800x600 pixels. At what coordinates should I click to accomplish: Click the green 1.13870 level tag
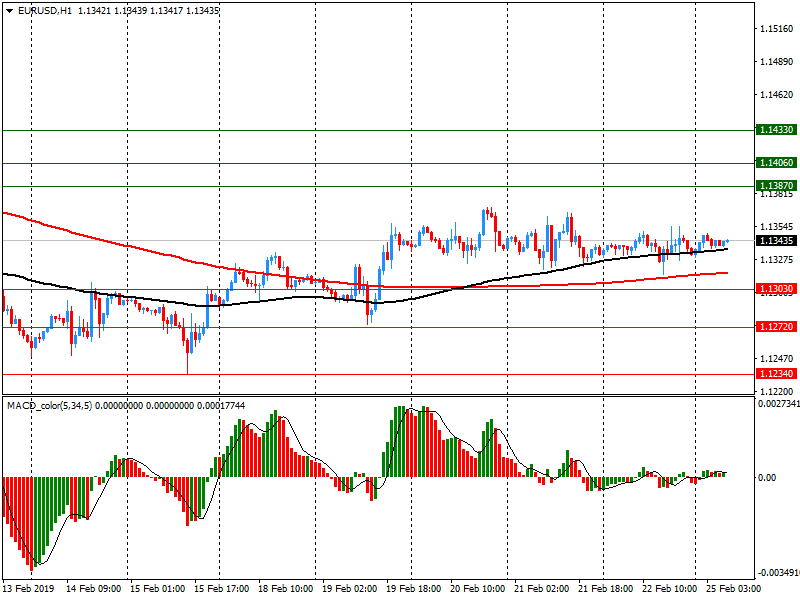tap(776, 186)
